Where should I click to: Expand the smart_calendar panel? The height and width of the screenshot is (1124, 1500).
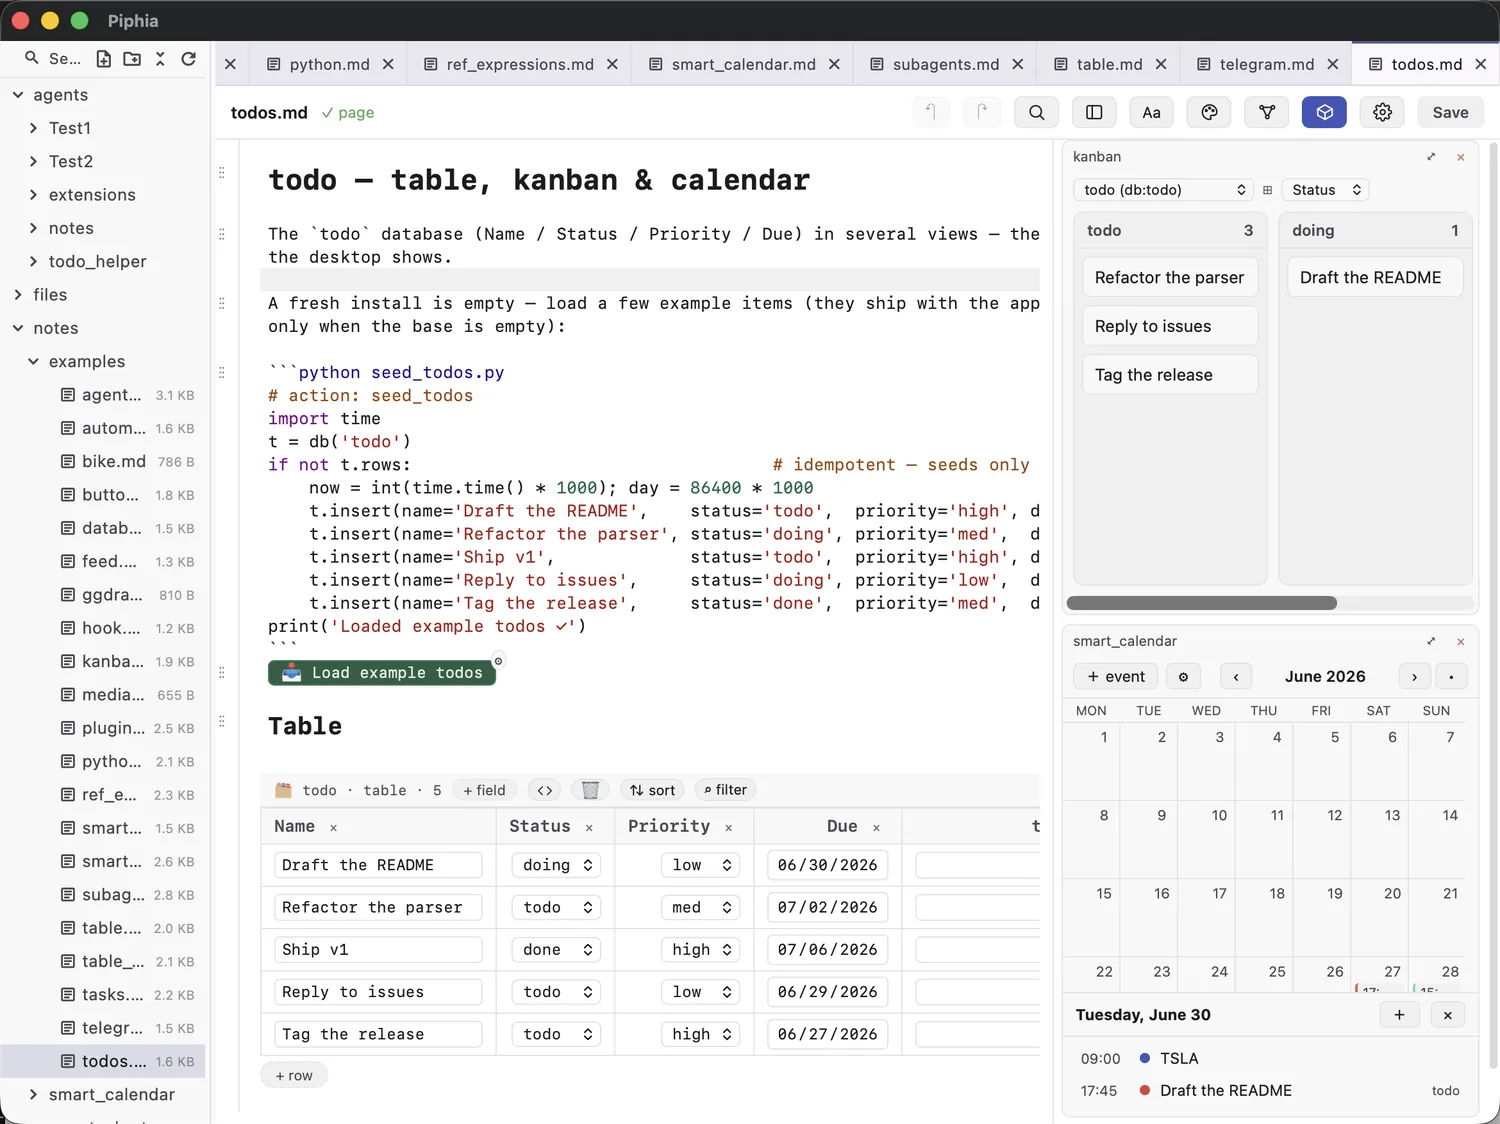pos(1431,641)
